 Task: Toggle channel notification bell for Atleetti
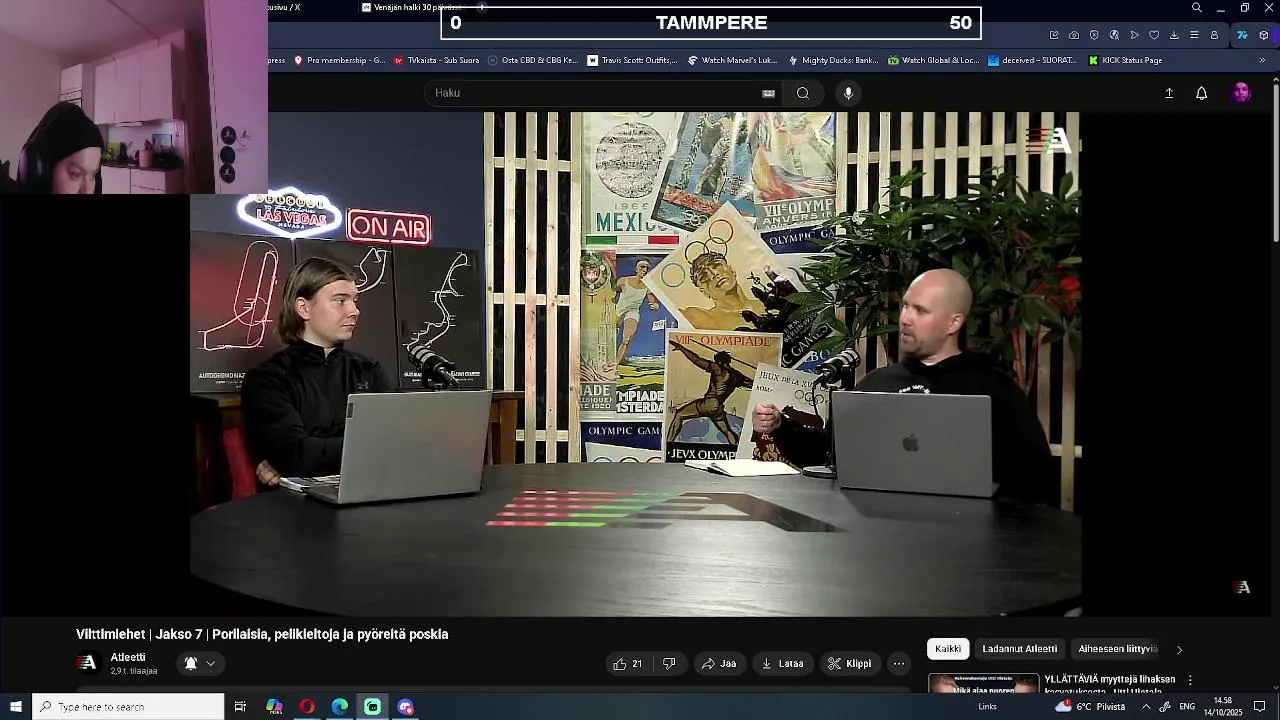pyautogui.click(x=190, y=663)
